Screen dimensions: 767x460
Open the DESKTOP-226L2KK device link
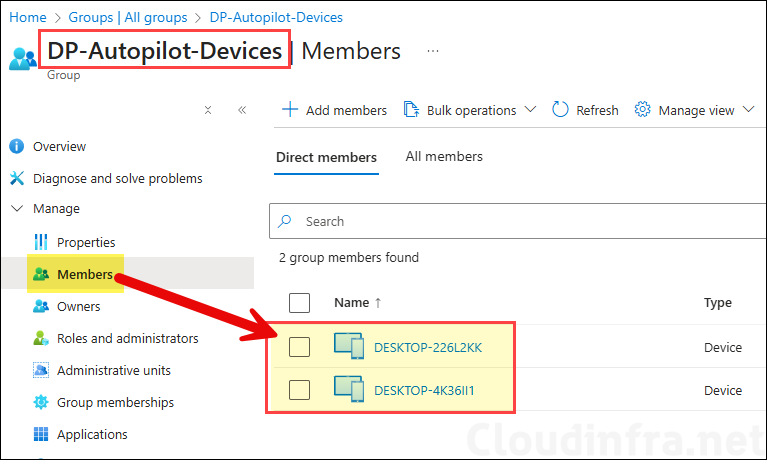[427, 347]
